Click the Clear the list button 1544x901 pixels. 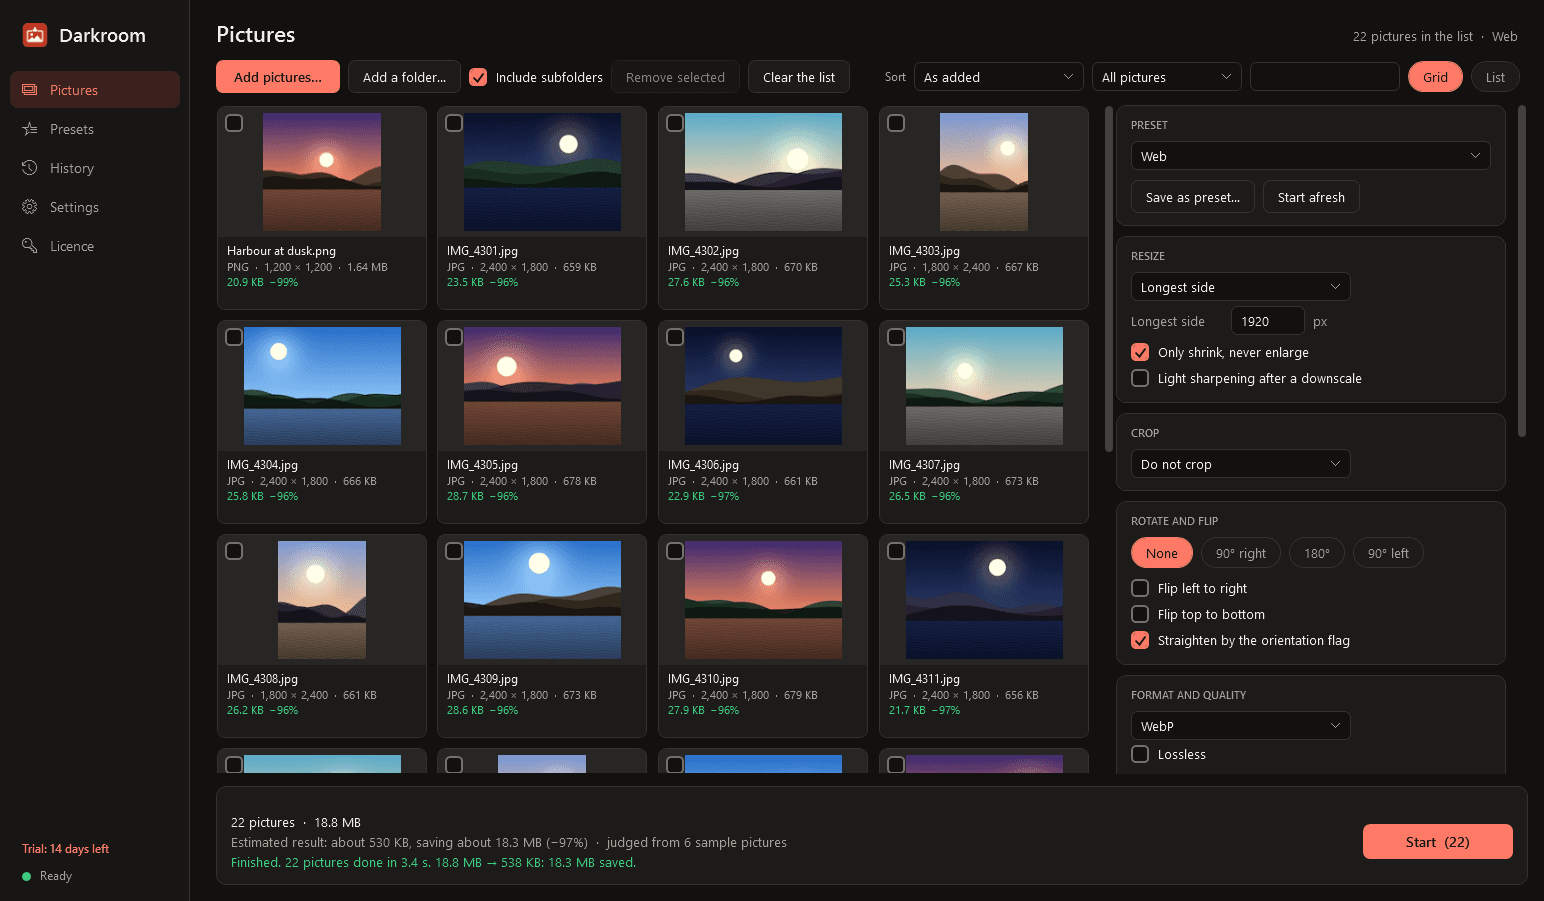point(799,77)
